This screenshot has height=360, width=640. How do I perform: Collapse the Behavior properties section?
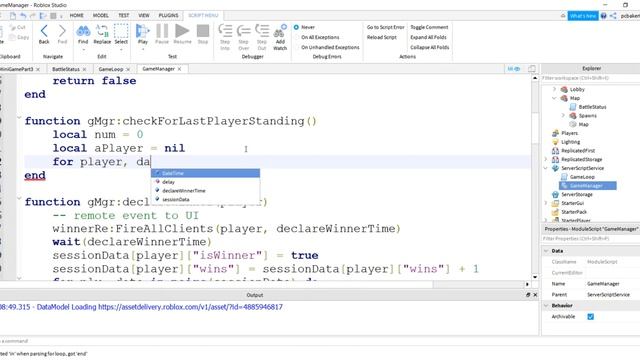pos(546,306)
